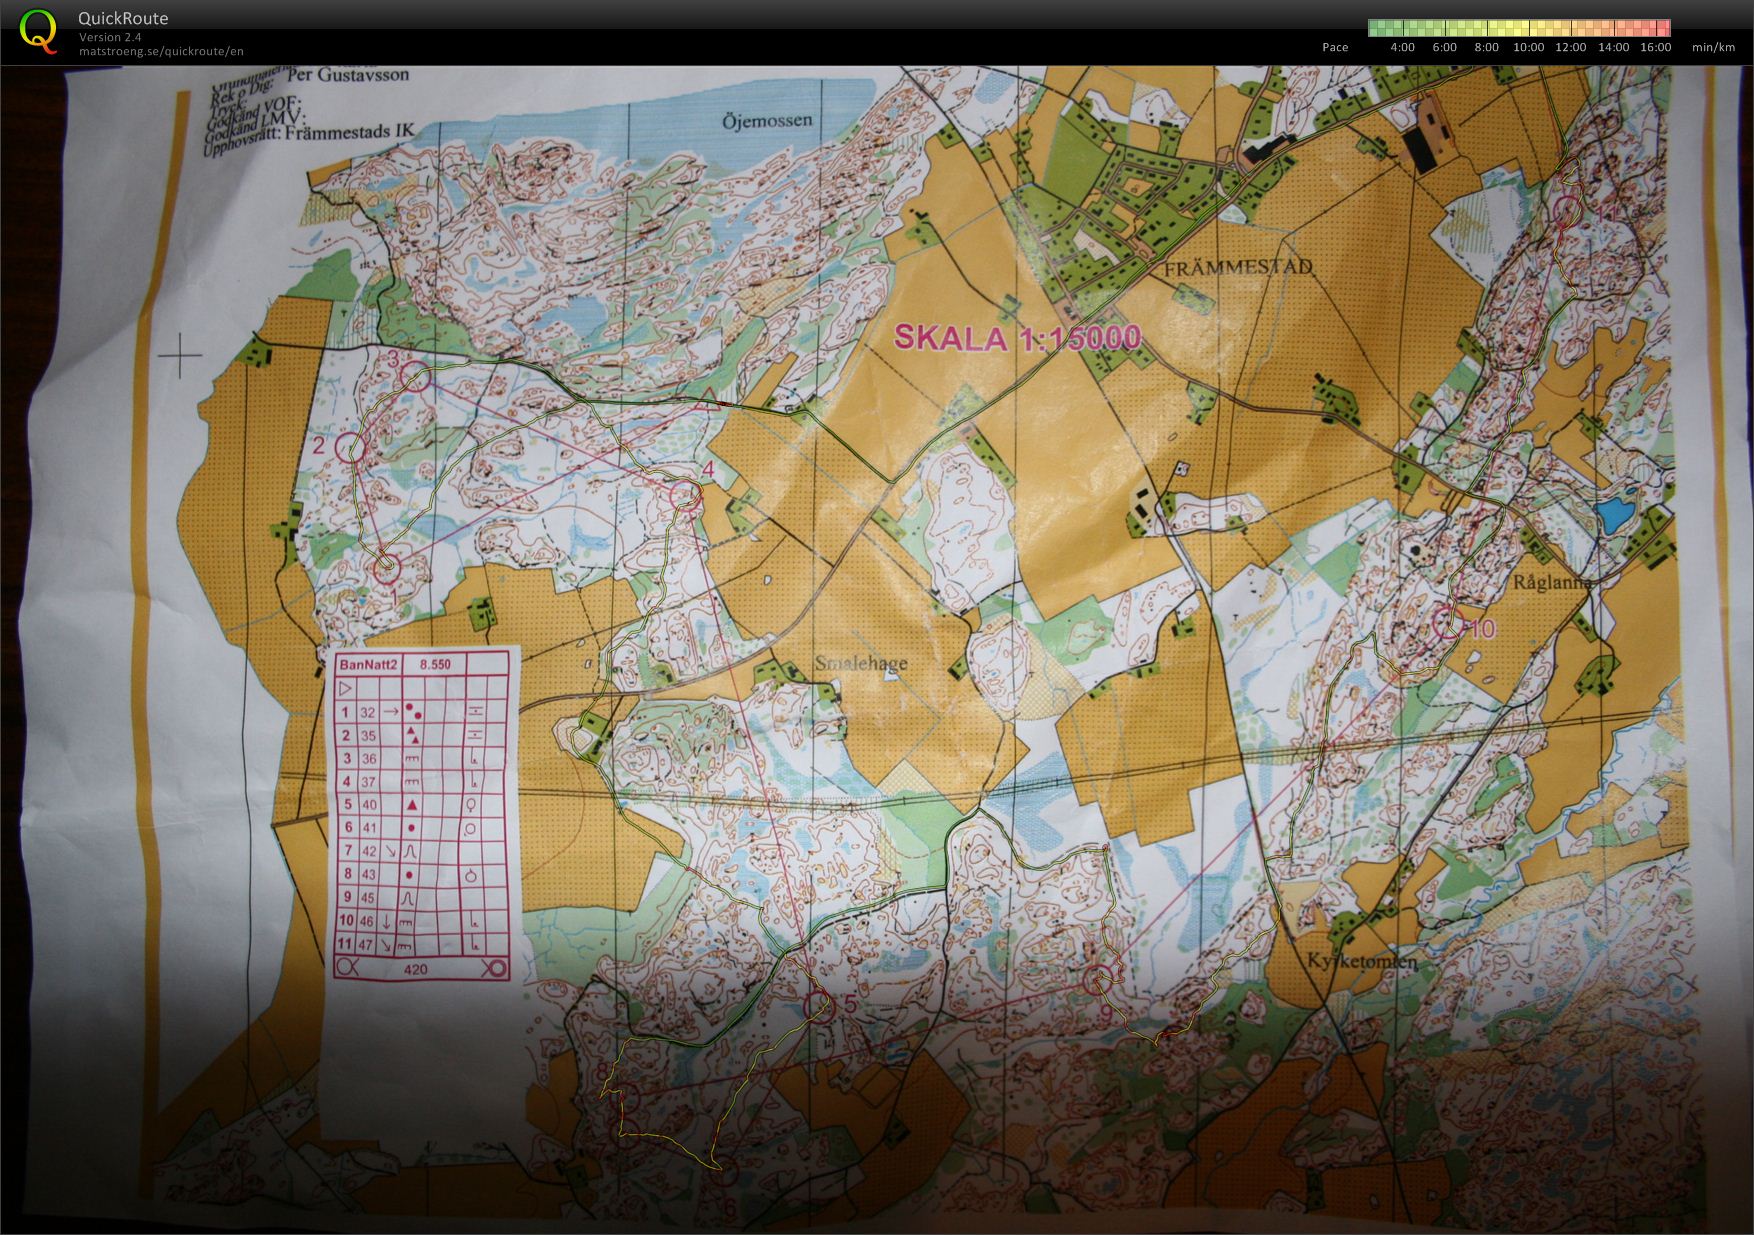Open the matstroeng.se/quickroute/en link
Image resolution: width=1754 pixels, height=1235 pixels.
[x=161, y=51]
